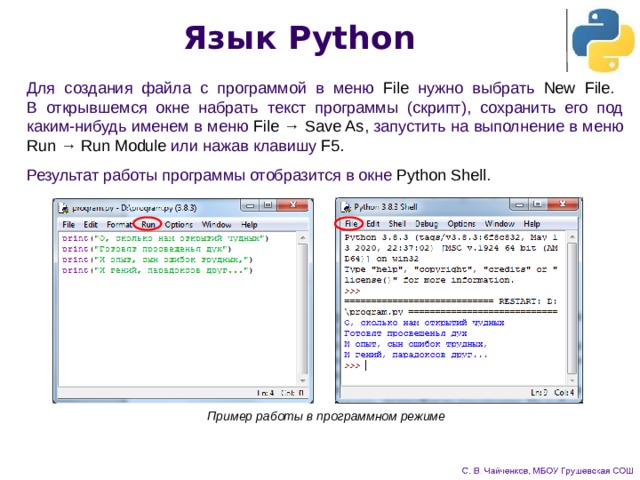Close the program.py editor window

[292, 205]
